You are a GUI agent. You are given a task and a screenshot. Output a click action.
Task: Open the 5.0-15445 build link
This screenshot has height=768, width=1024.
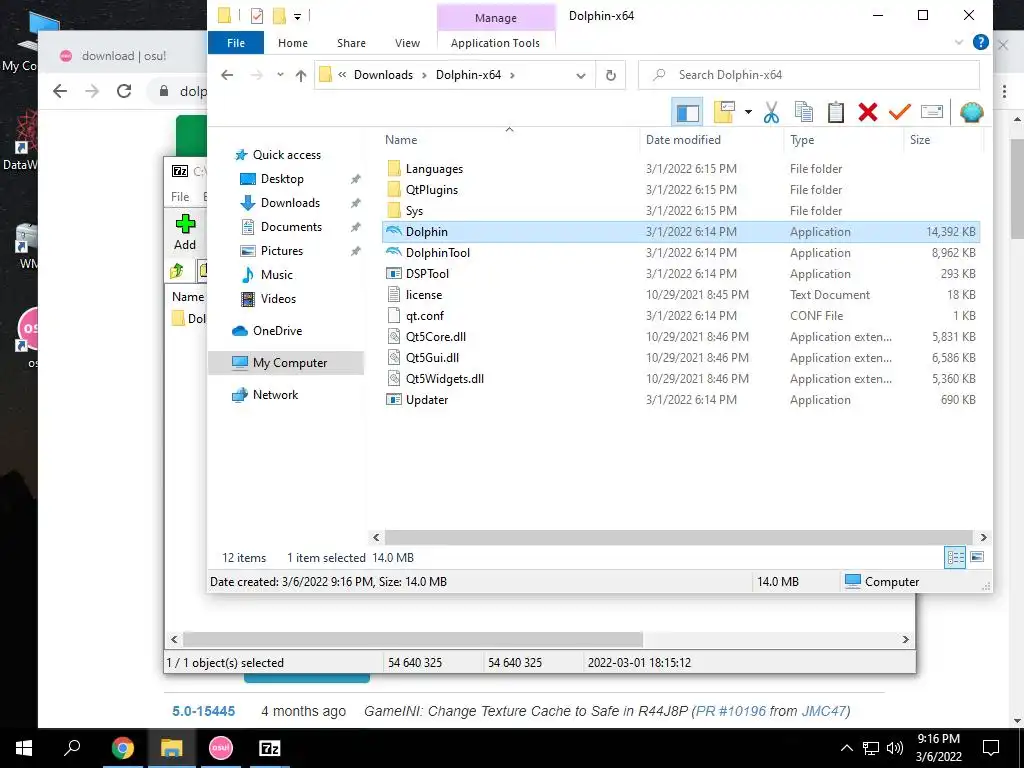click(203, 711)
